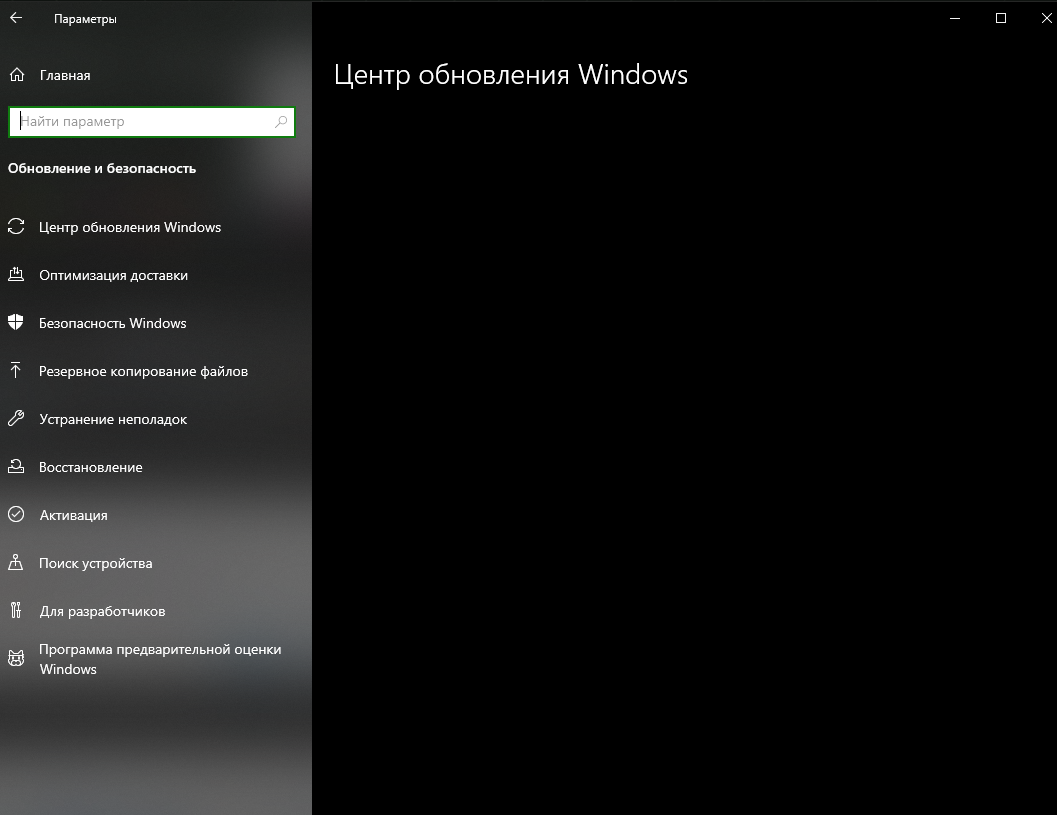The width and height of the screenshot is (1057, 815).
Task: Click the Для разработчиков tools icon
Action: point(16,610)
